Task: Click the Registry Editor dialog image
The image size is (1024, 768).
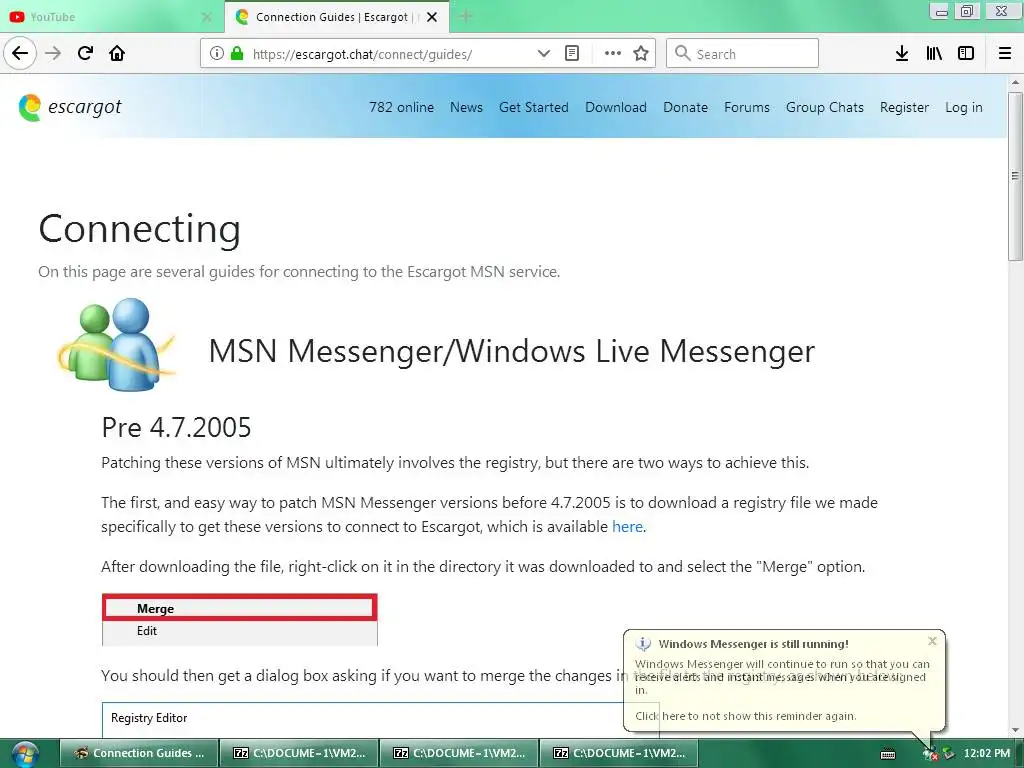Action: pyautogui.click(x=381, y=720)
